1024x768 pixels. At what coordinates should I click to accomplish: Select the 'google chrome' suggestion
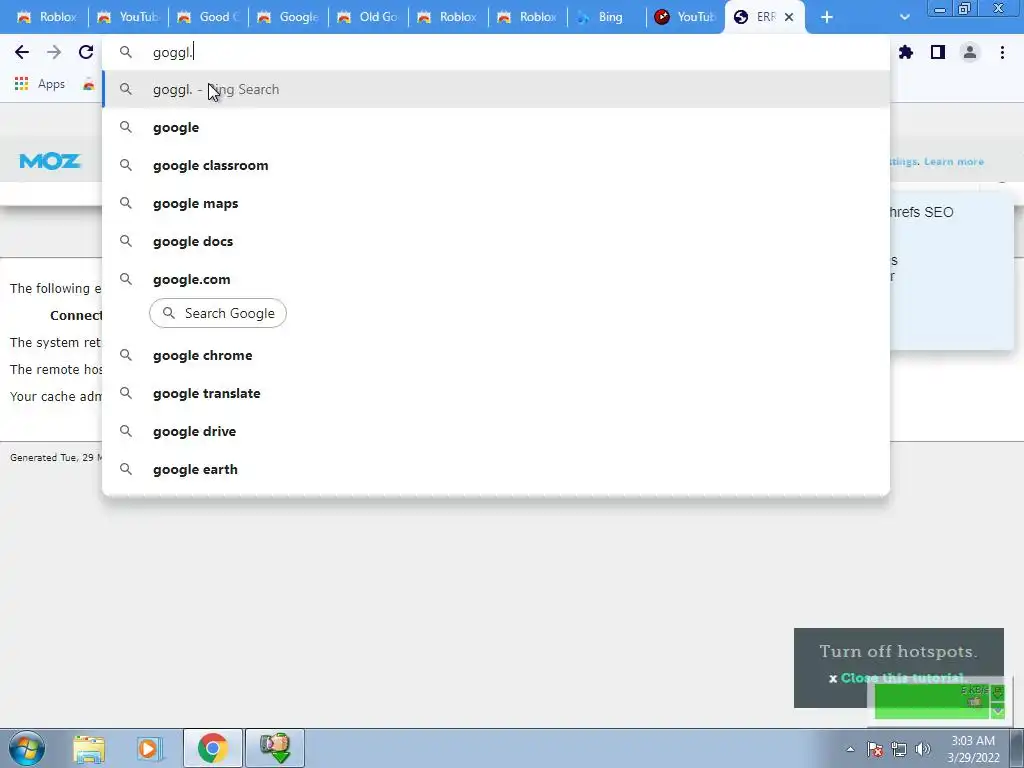click(x=496, y=355)
